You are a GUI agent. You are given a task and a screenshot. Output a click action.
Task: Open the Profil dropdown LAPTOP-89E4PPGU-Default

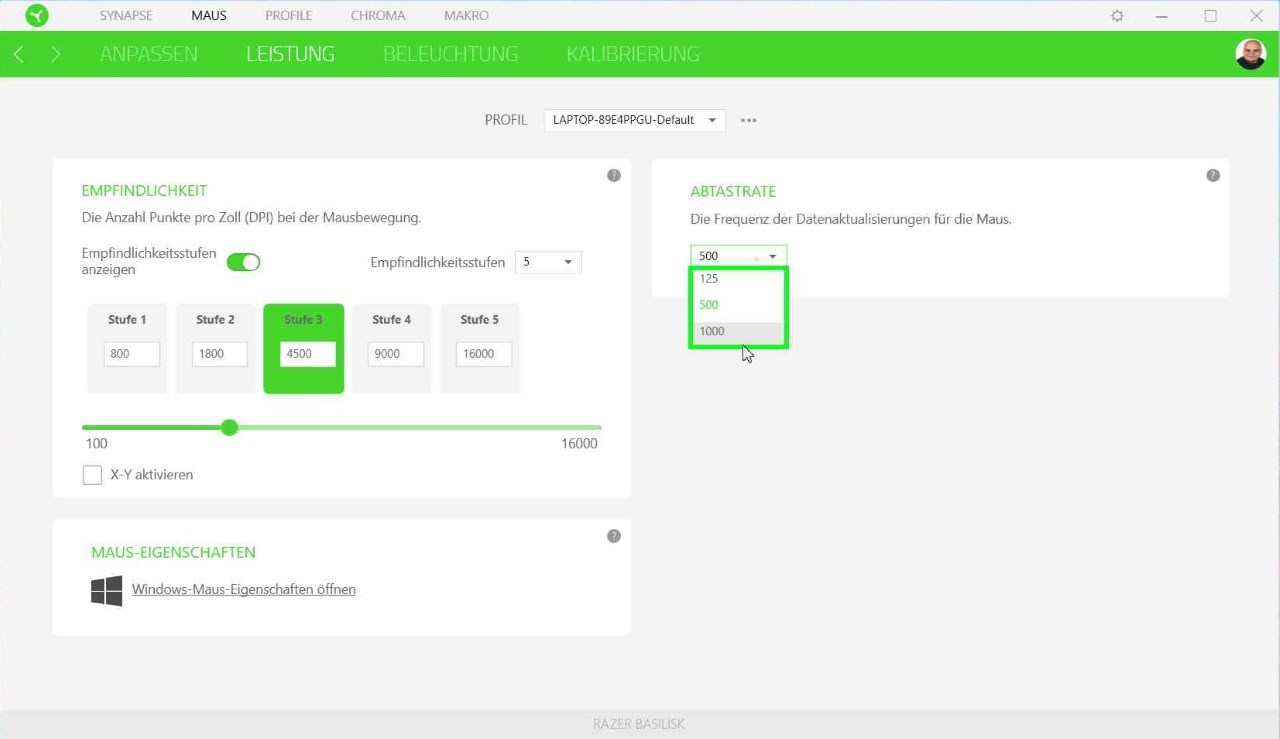tap(635, 120)
